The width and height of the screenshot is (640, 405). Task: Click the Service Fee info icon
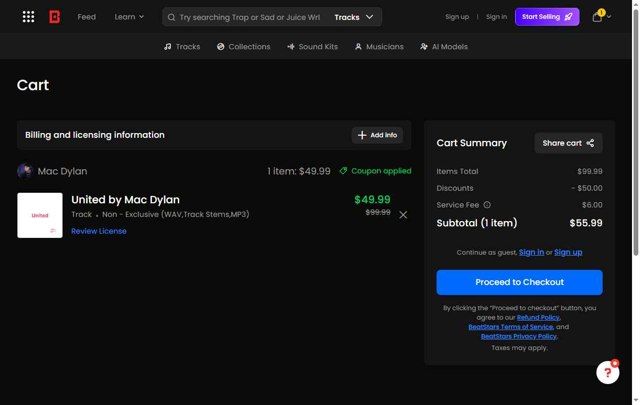487,205
